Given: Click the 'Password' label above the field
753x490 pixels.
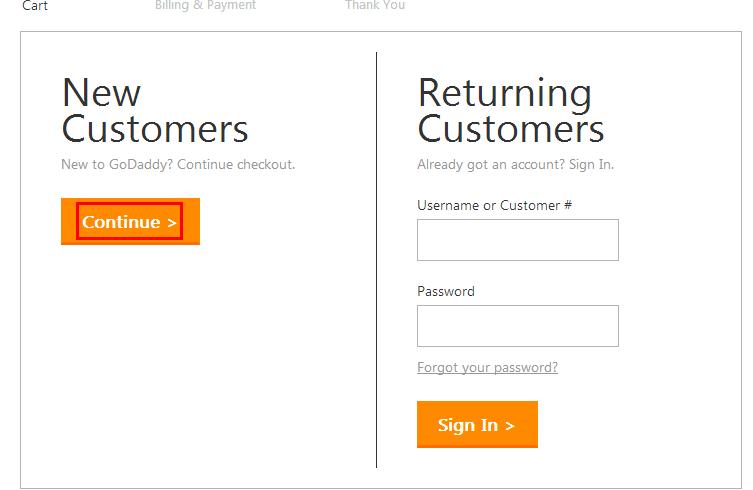Looking at the screenshot, I should pyautogui.click(x=445, y=291).
